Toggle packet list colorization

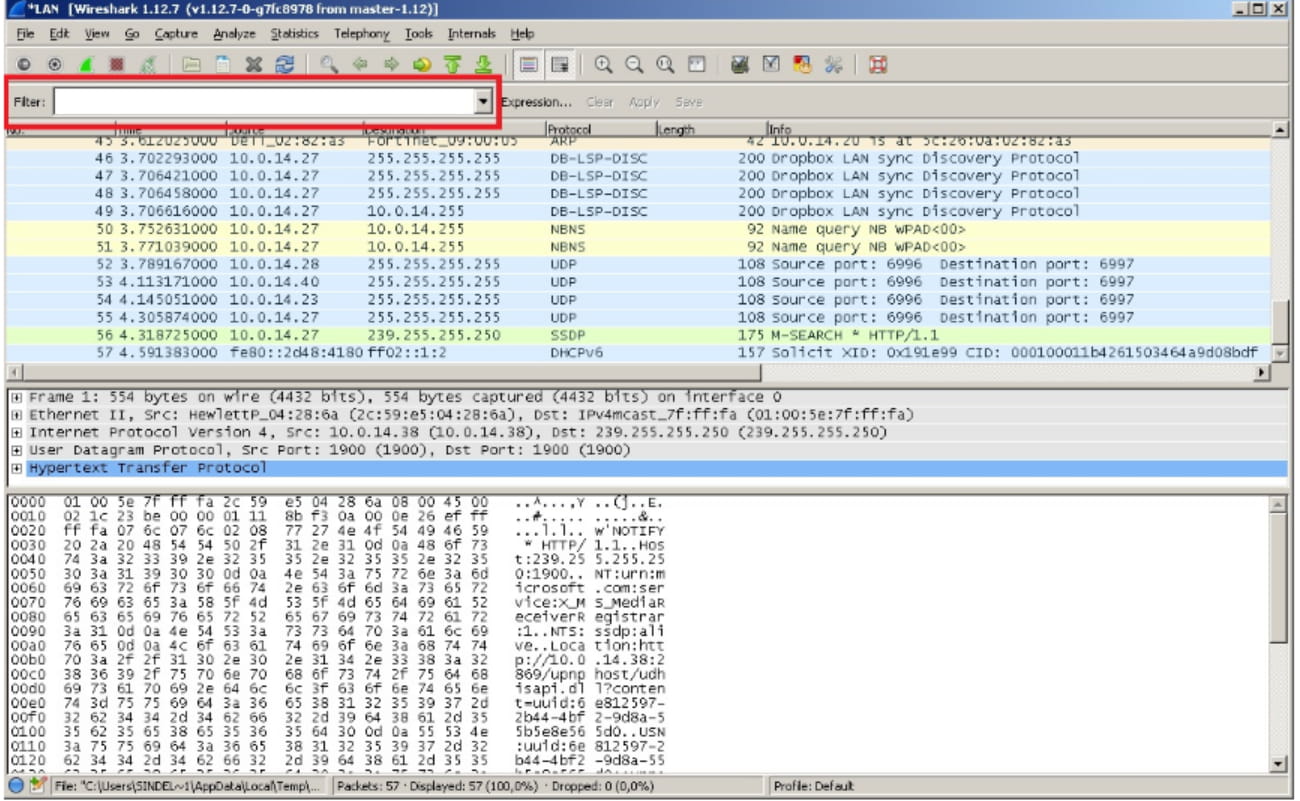coord(528,65)
